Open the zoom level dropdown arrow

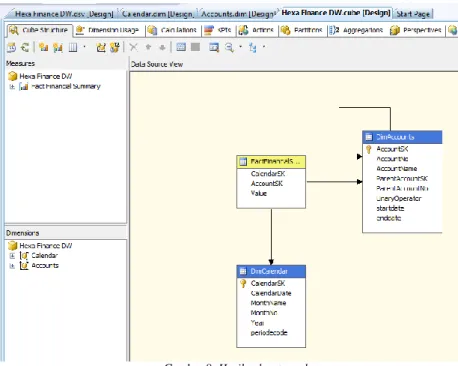[x=241, y=47]
